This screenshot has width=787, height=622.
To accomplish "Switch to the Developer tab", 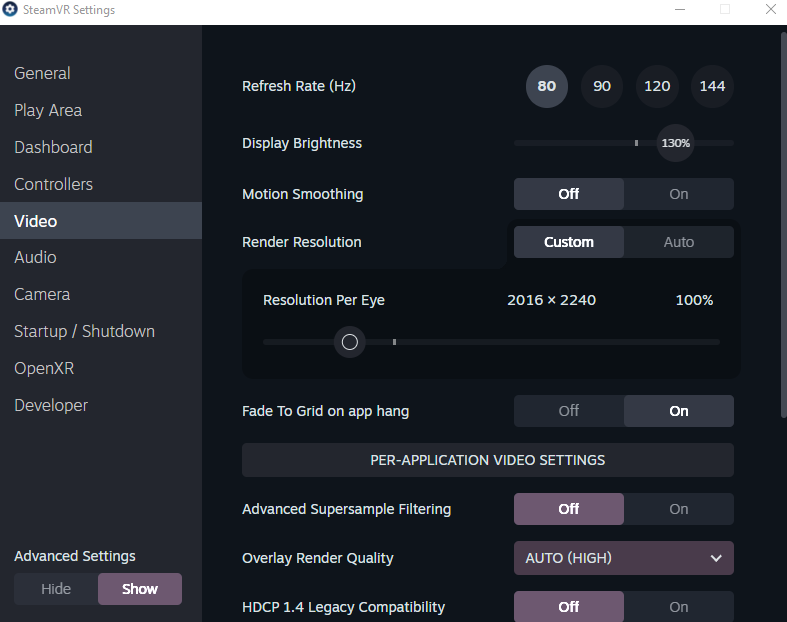I will pos(51,406).
